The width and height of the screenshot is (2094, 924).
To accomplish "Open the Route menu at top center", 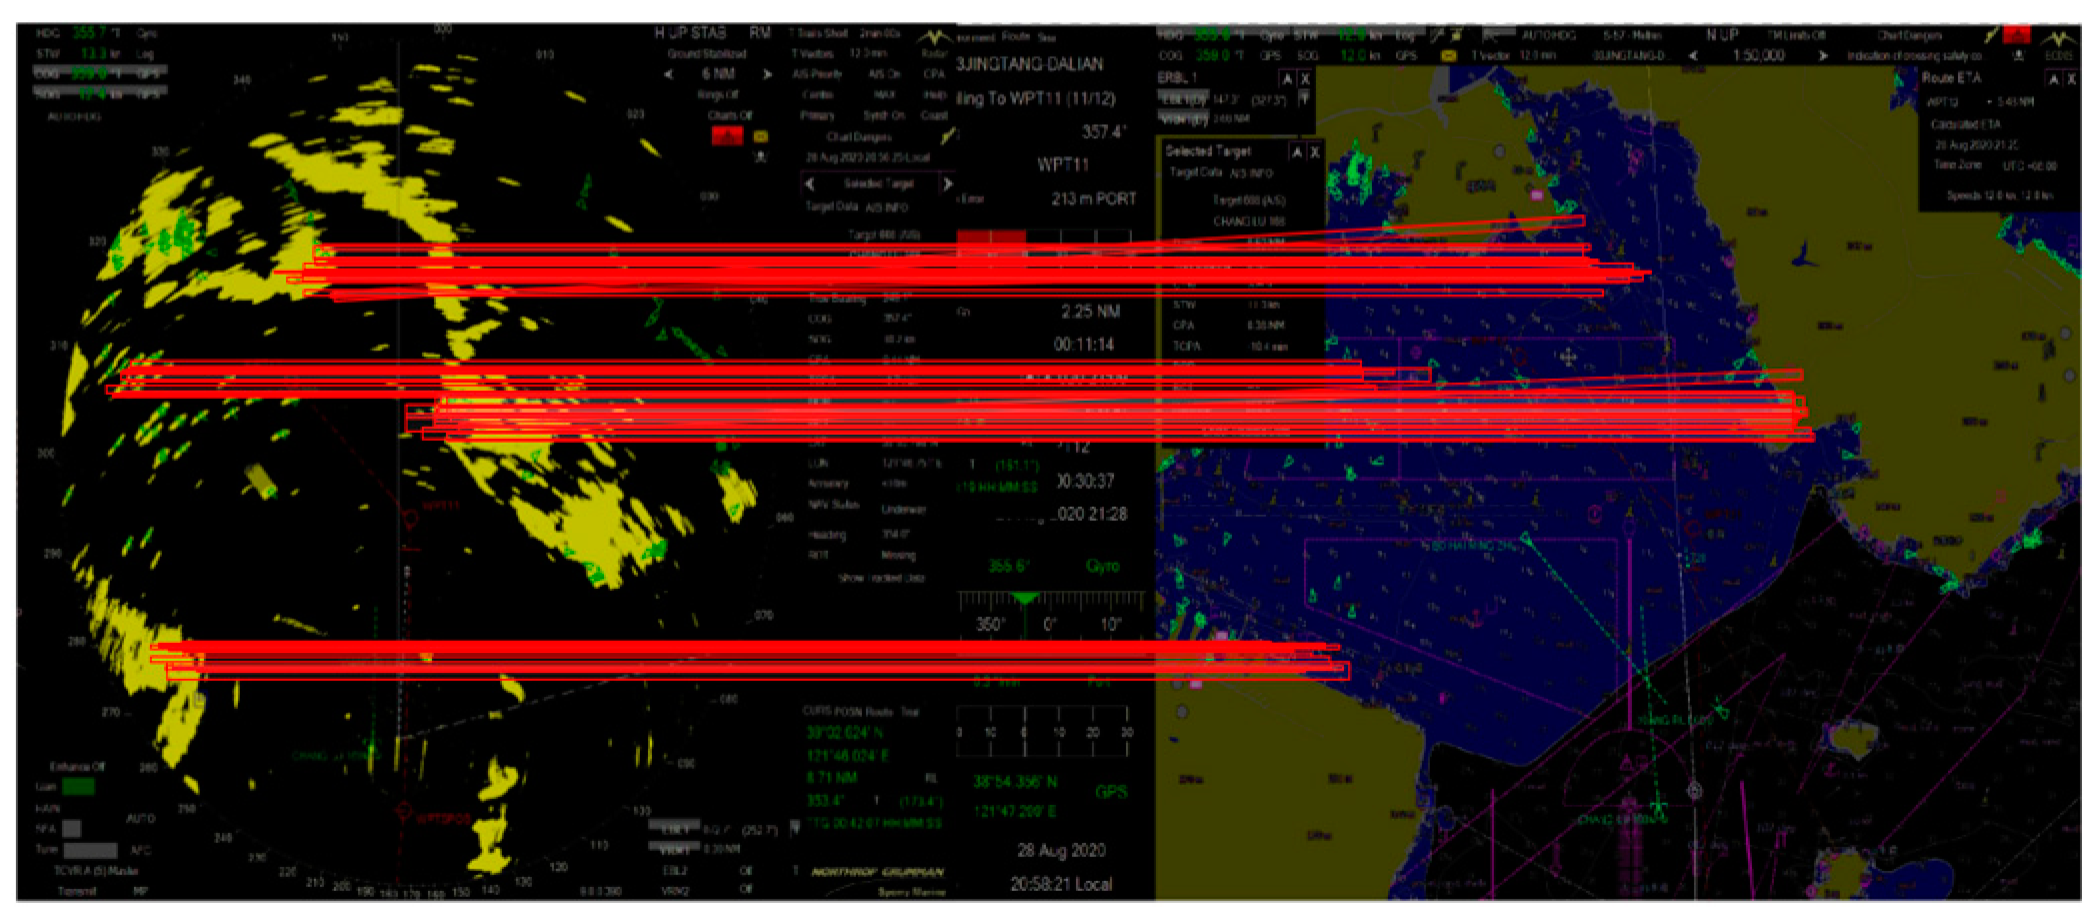I will (x=1014, y=37).
